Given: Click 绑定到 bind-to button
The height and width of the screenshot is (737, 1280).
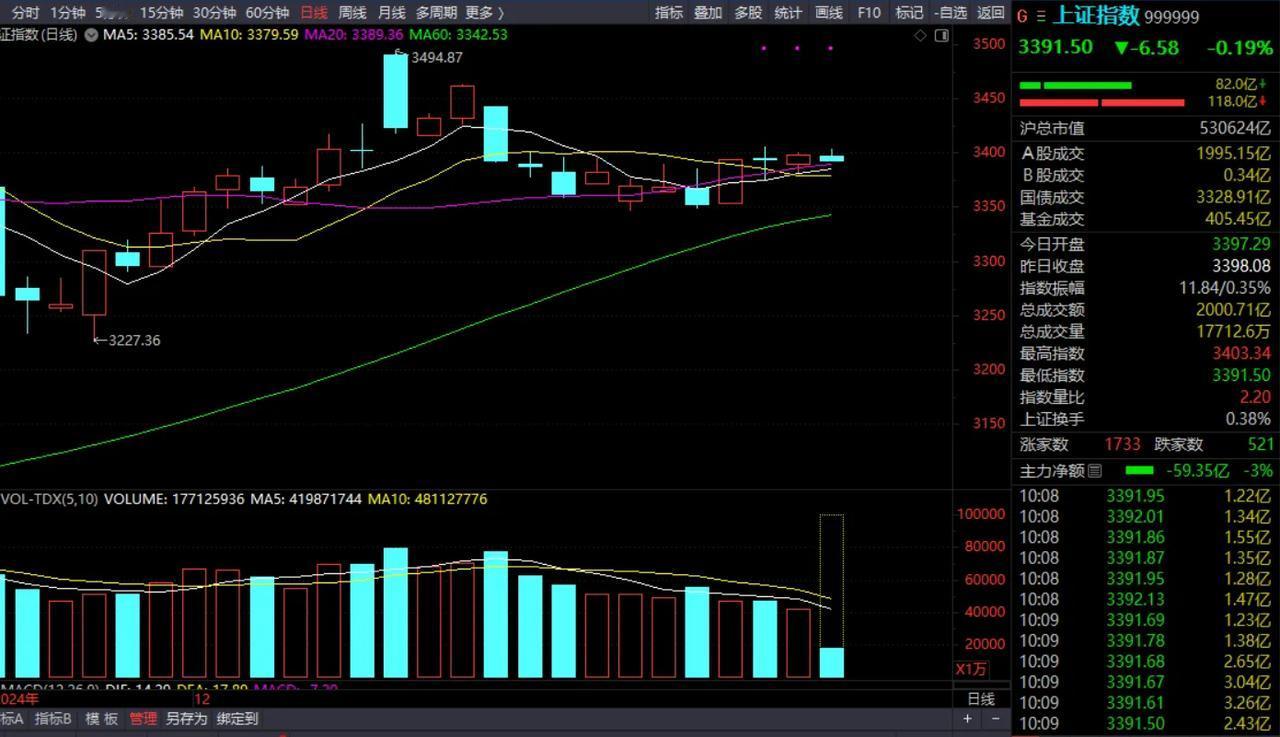Looking at the screenshot, I should pyautogui.click(x=237, y=719).
